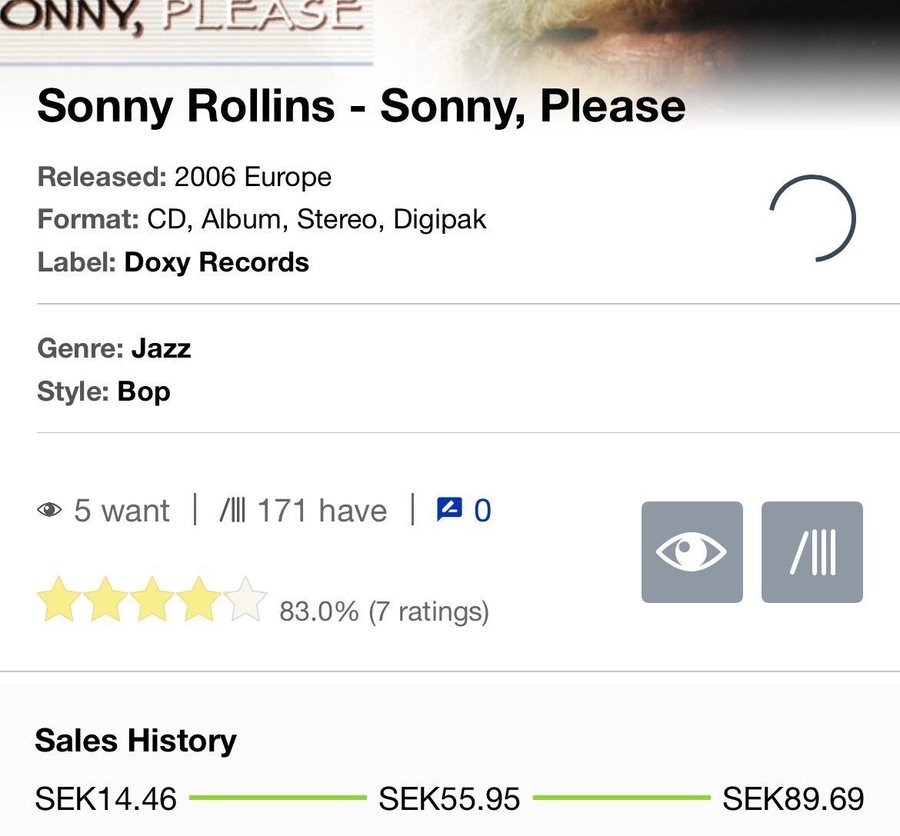Open comments via blue speech bubble icon

point(449,510)
